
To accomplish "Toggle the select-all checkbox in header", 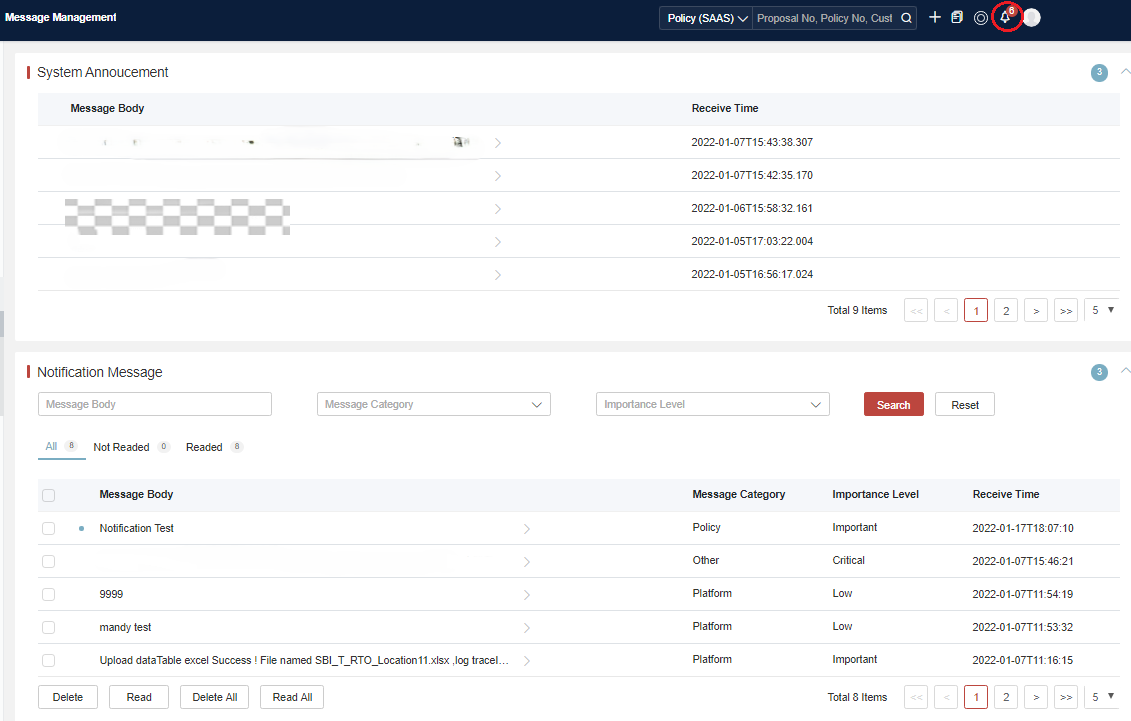I will 49,495.
